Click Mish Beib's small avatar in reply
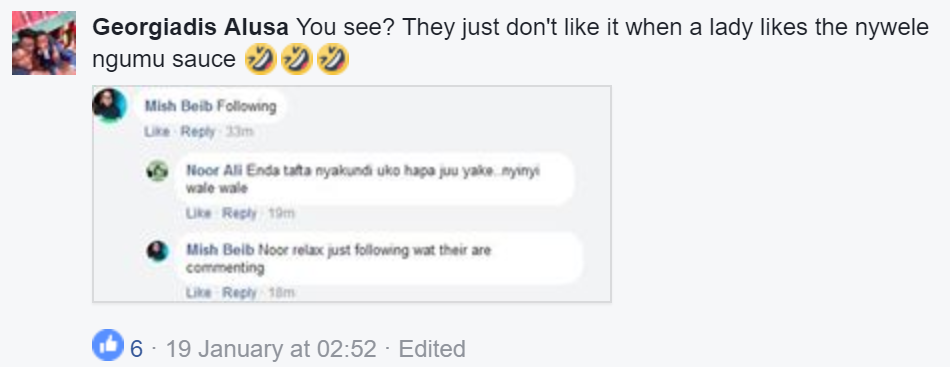 coord(158,251)
